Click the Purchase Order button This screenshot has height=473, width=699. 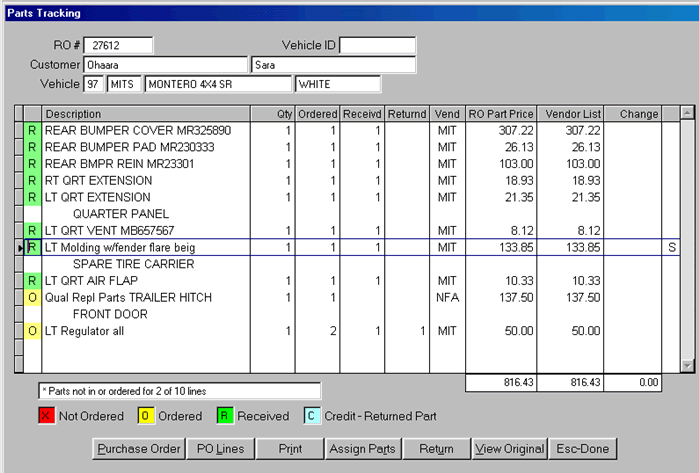[137, 449]
